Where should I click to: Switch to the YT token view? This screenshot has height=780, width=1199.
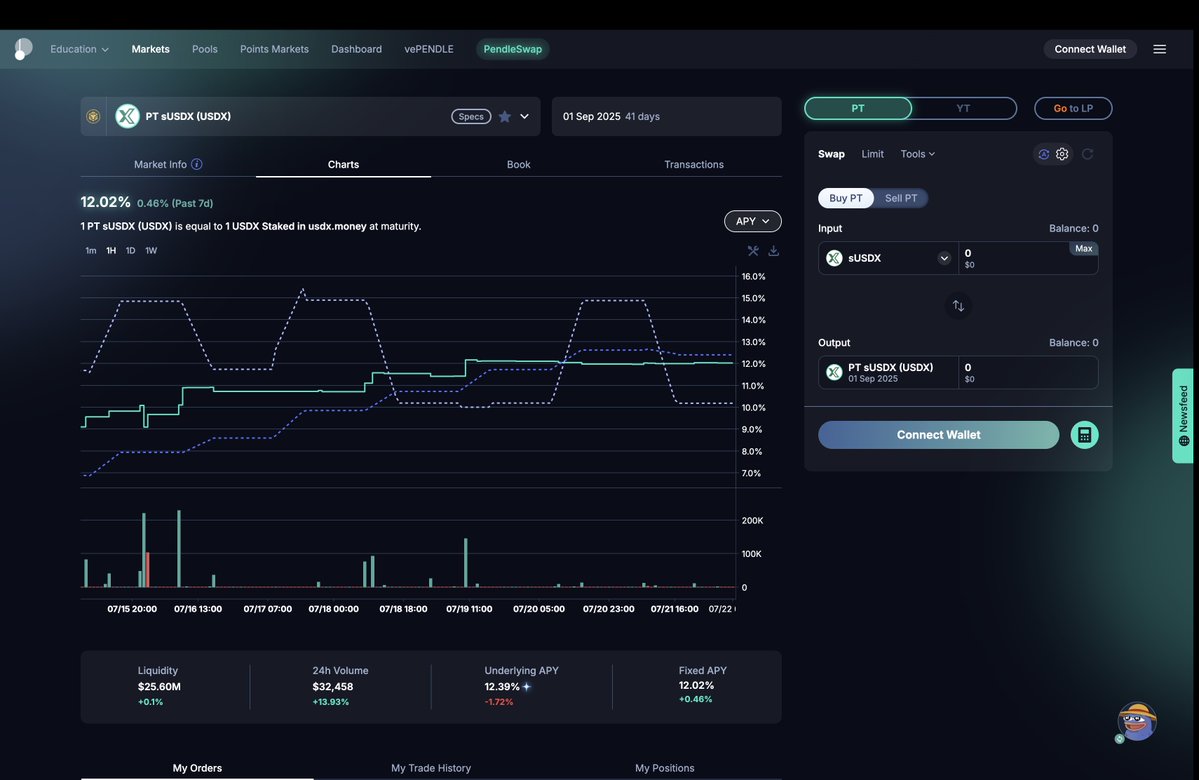(963, 109)
